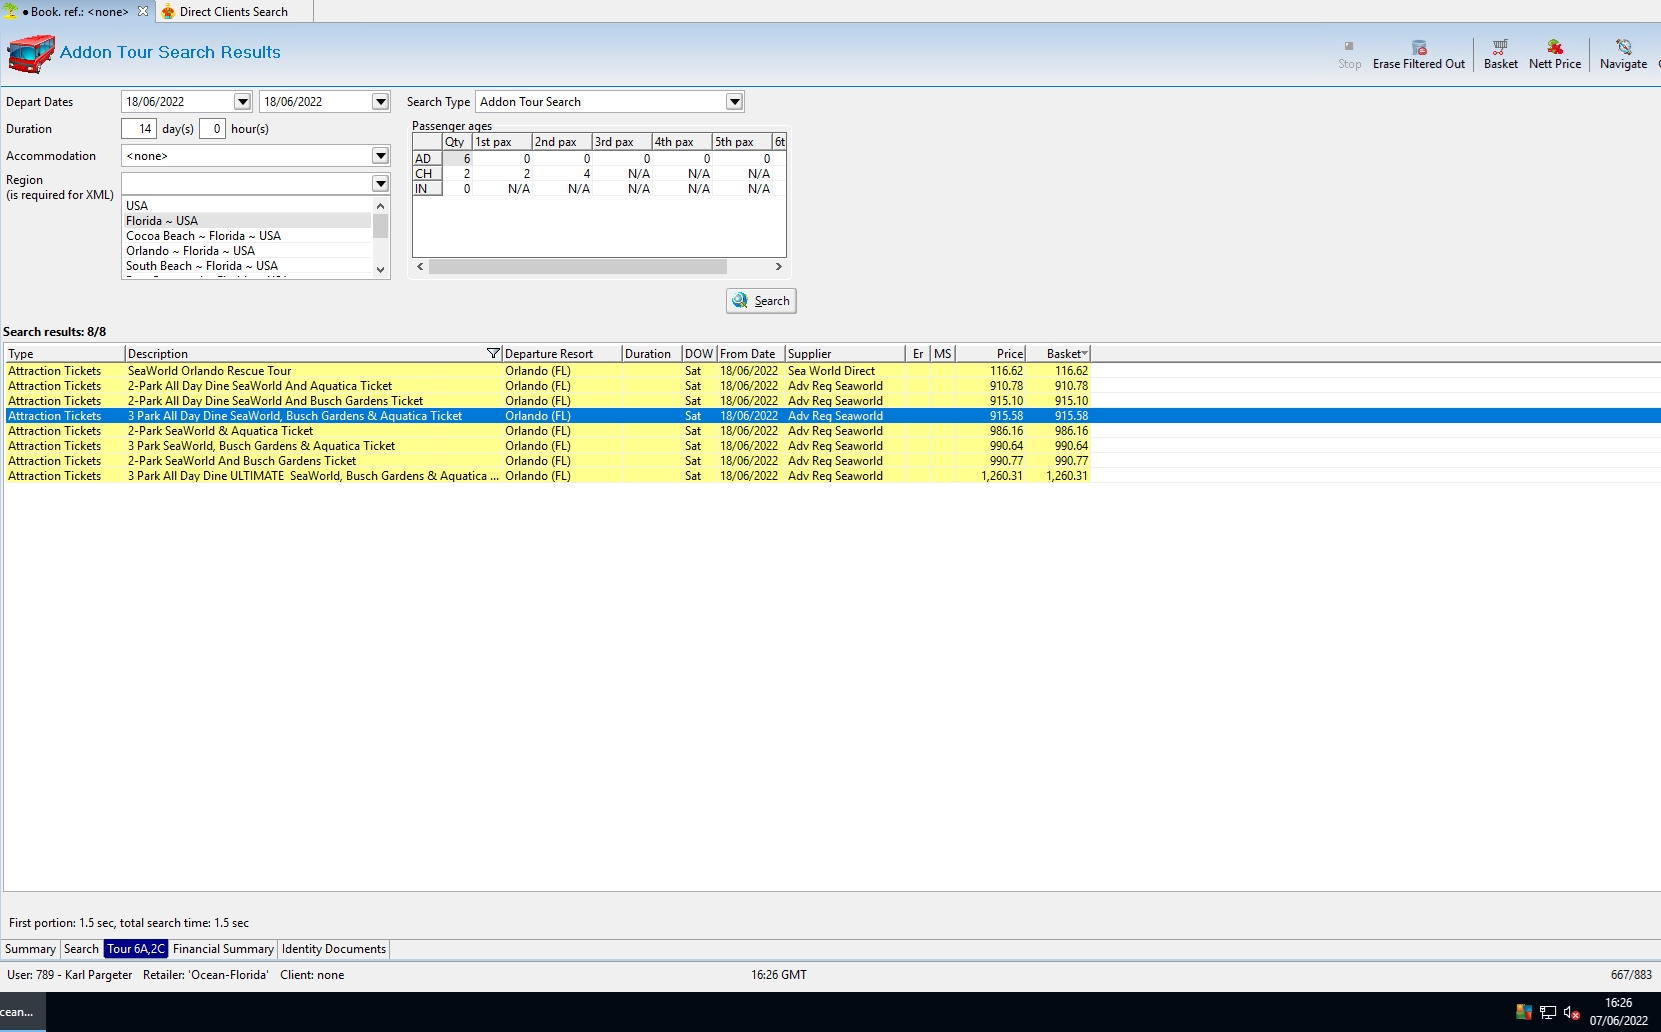Select 2-Park All Day Dine SeaWorld And Busch Gardens row
This screenshot has height=1032, width=1661.
click(547, 401)
